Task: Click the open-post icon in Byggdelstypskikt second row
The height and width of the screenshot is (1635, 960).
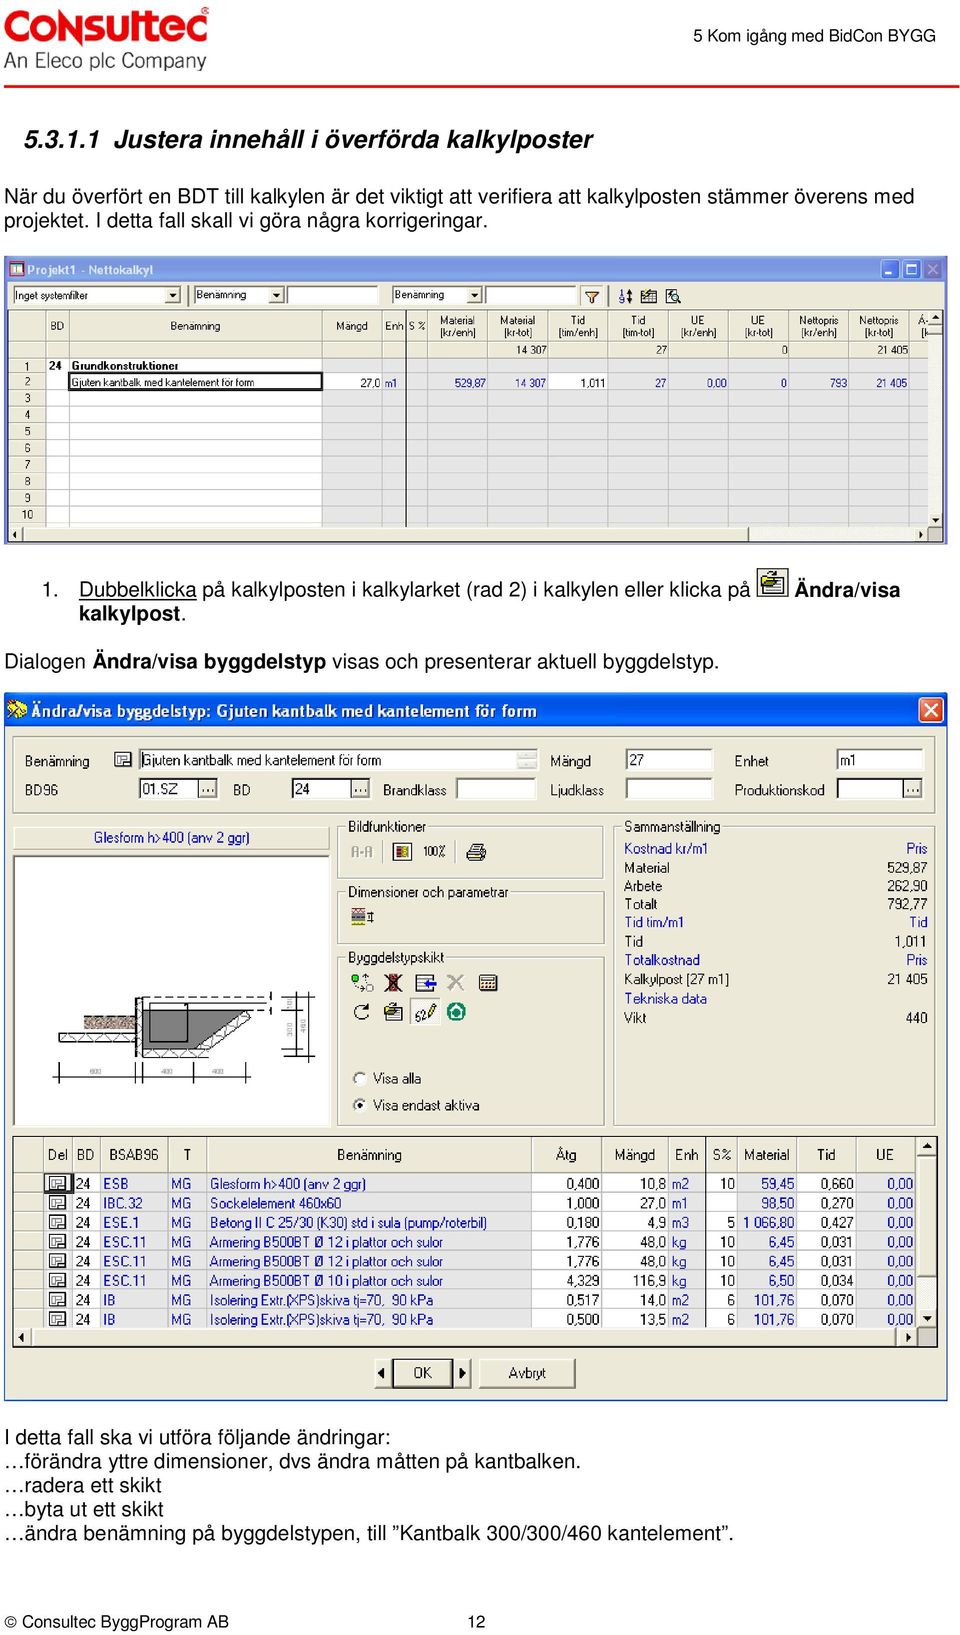Action: (393, 1012)
